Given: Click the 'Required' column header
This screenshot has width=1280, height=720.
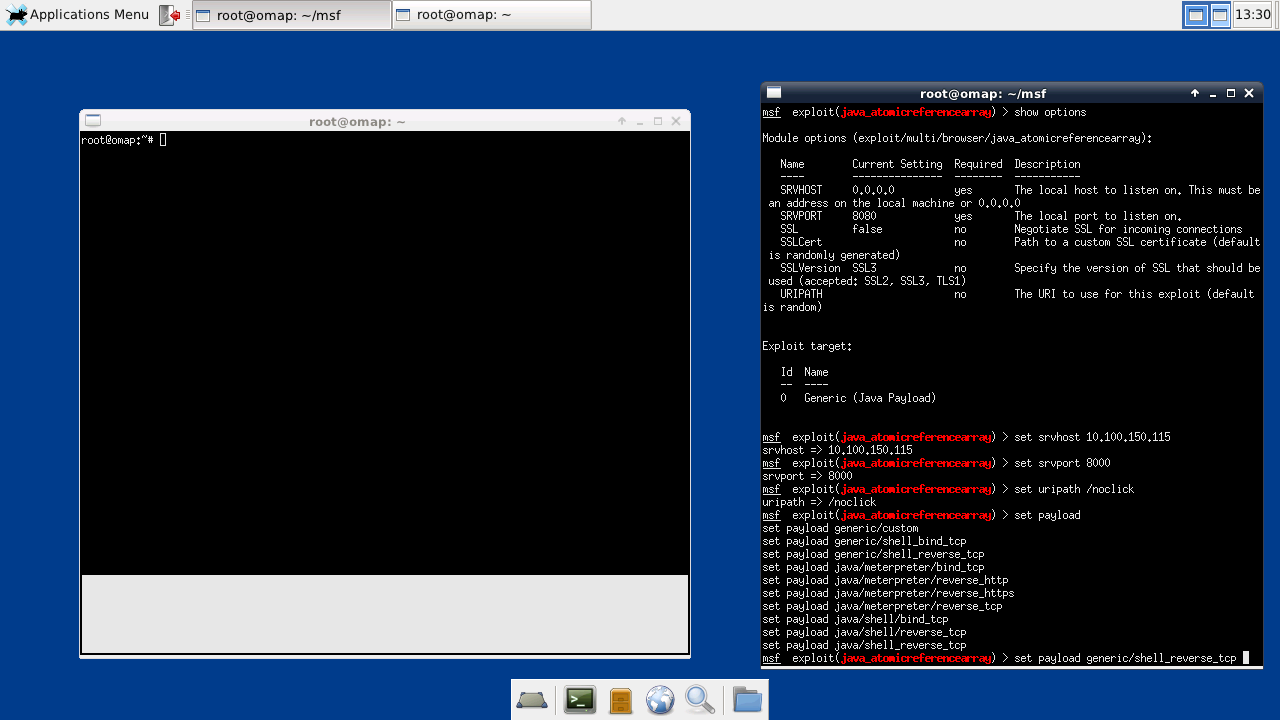Looking at the screenshot, I should [978, 164].
